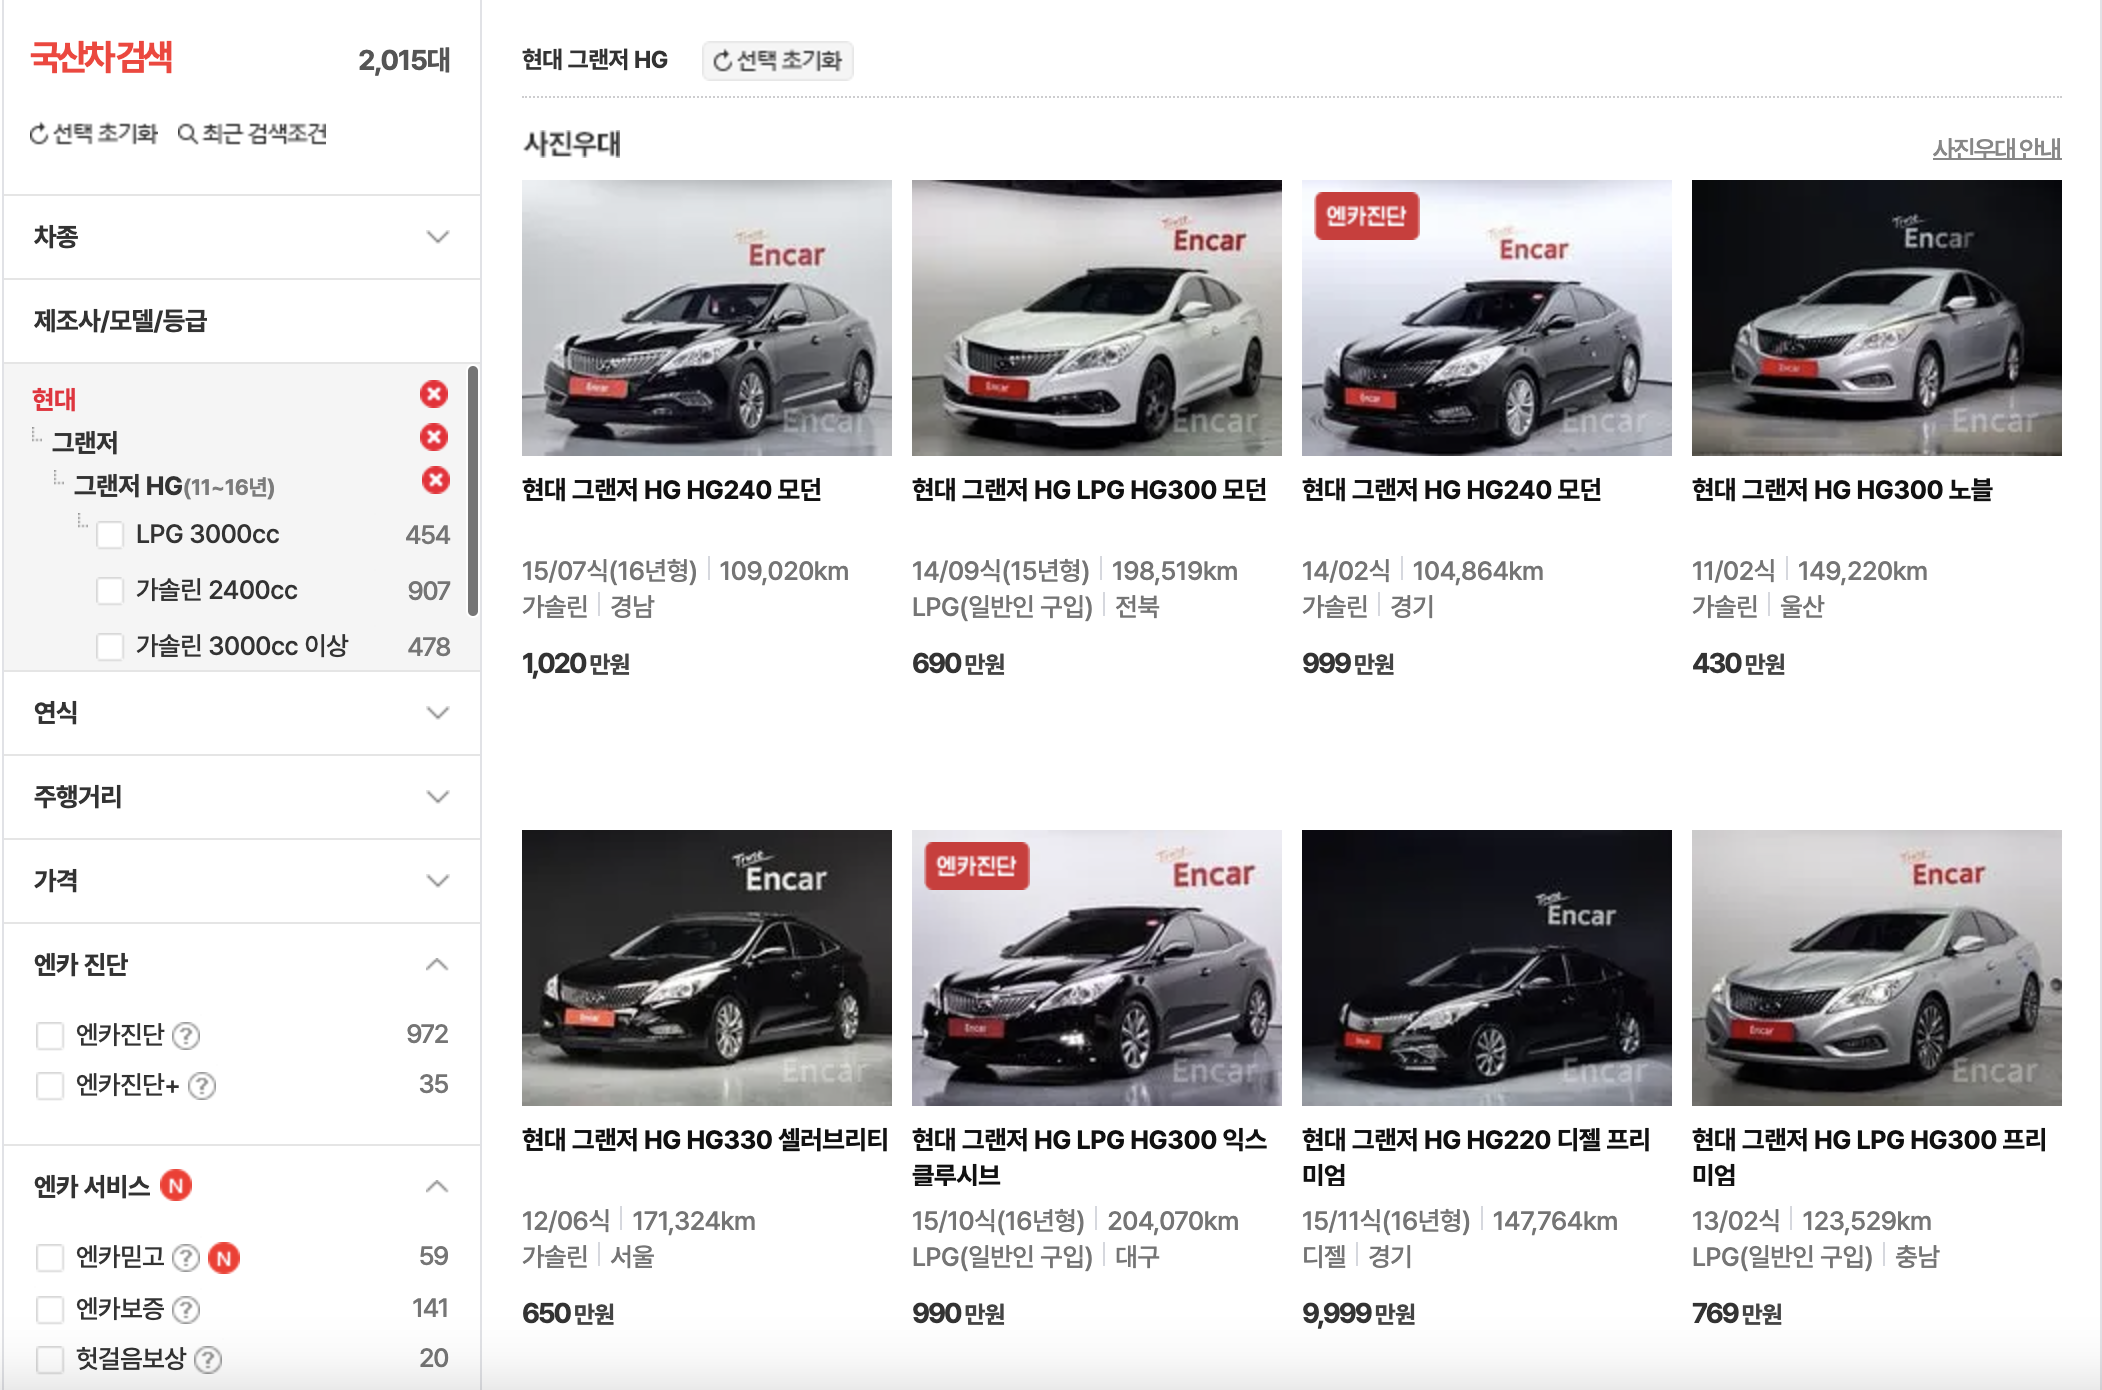Viewport: 2102px width, 1390px height.
Task: Open 최근 검색조건
Action: (x=253, y=134)
